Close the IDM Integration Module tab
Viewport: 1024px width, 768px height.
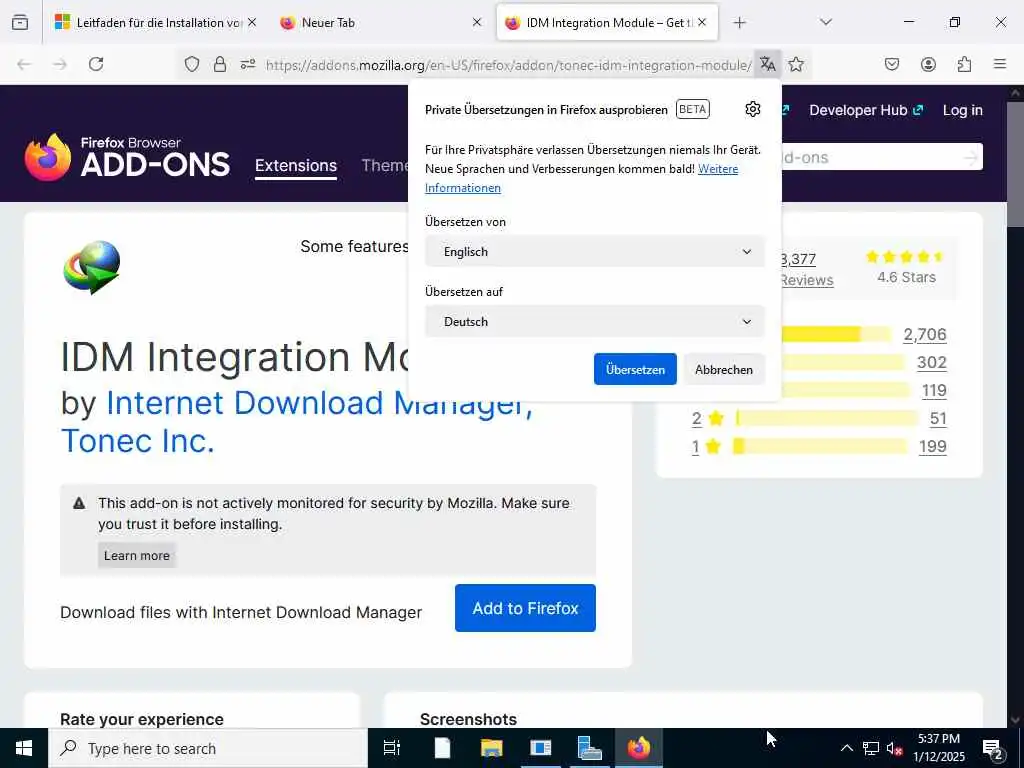click(x=702, y=22)
